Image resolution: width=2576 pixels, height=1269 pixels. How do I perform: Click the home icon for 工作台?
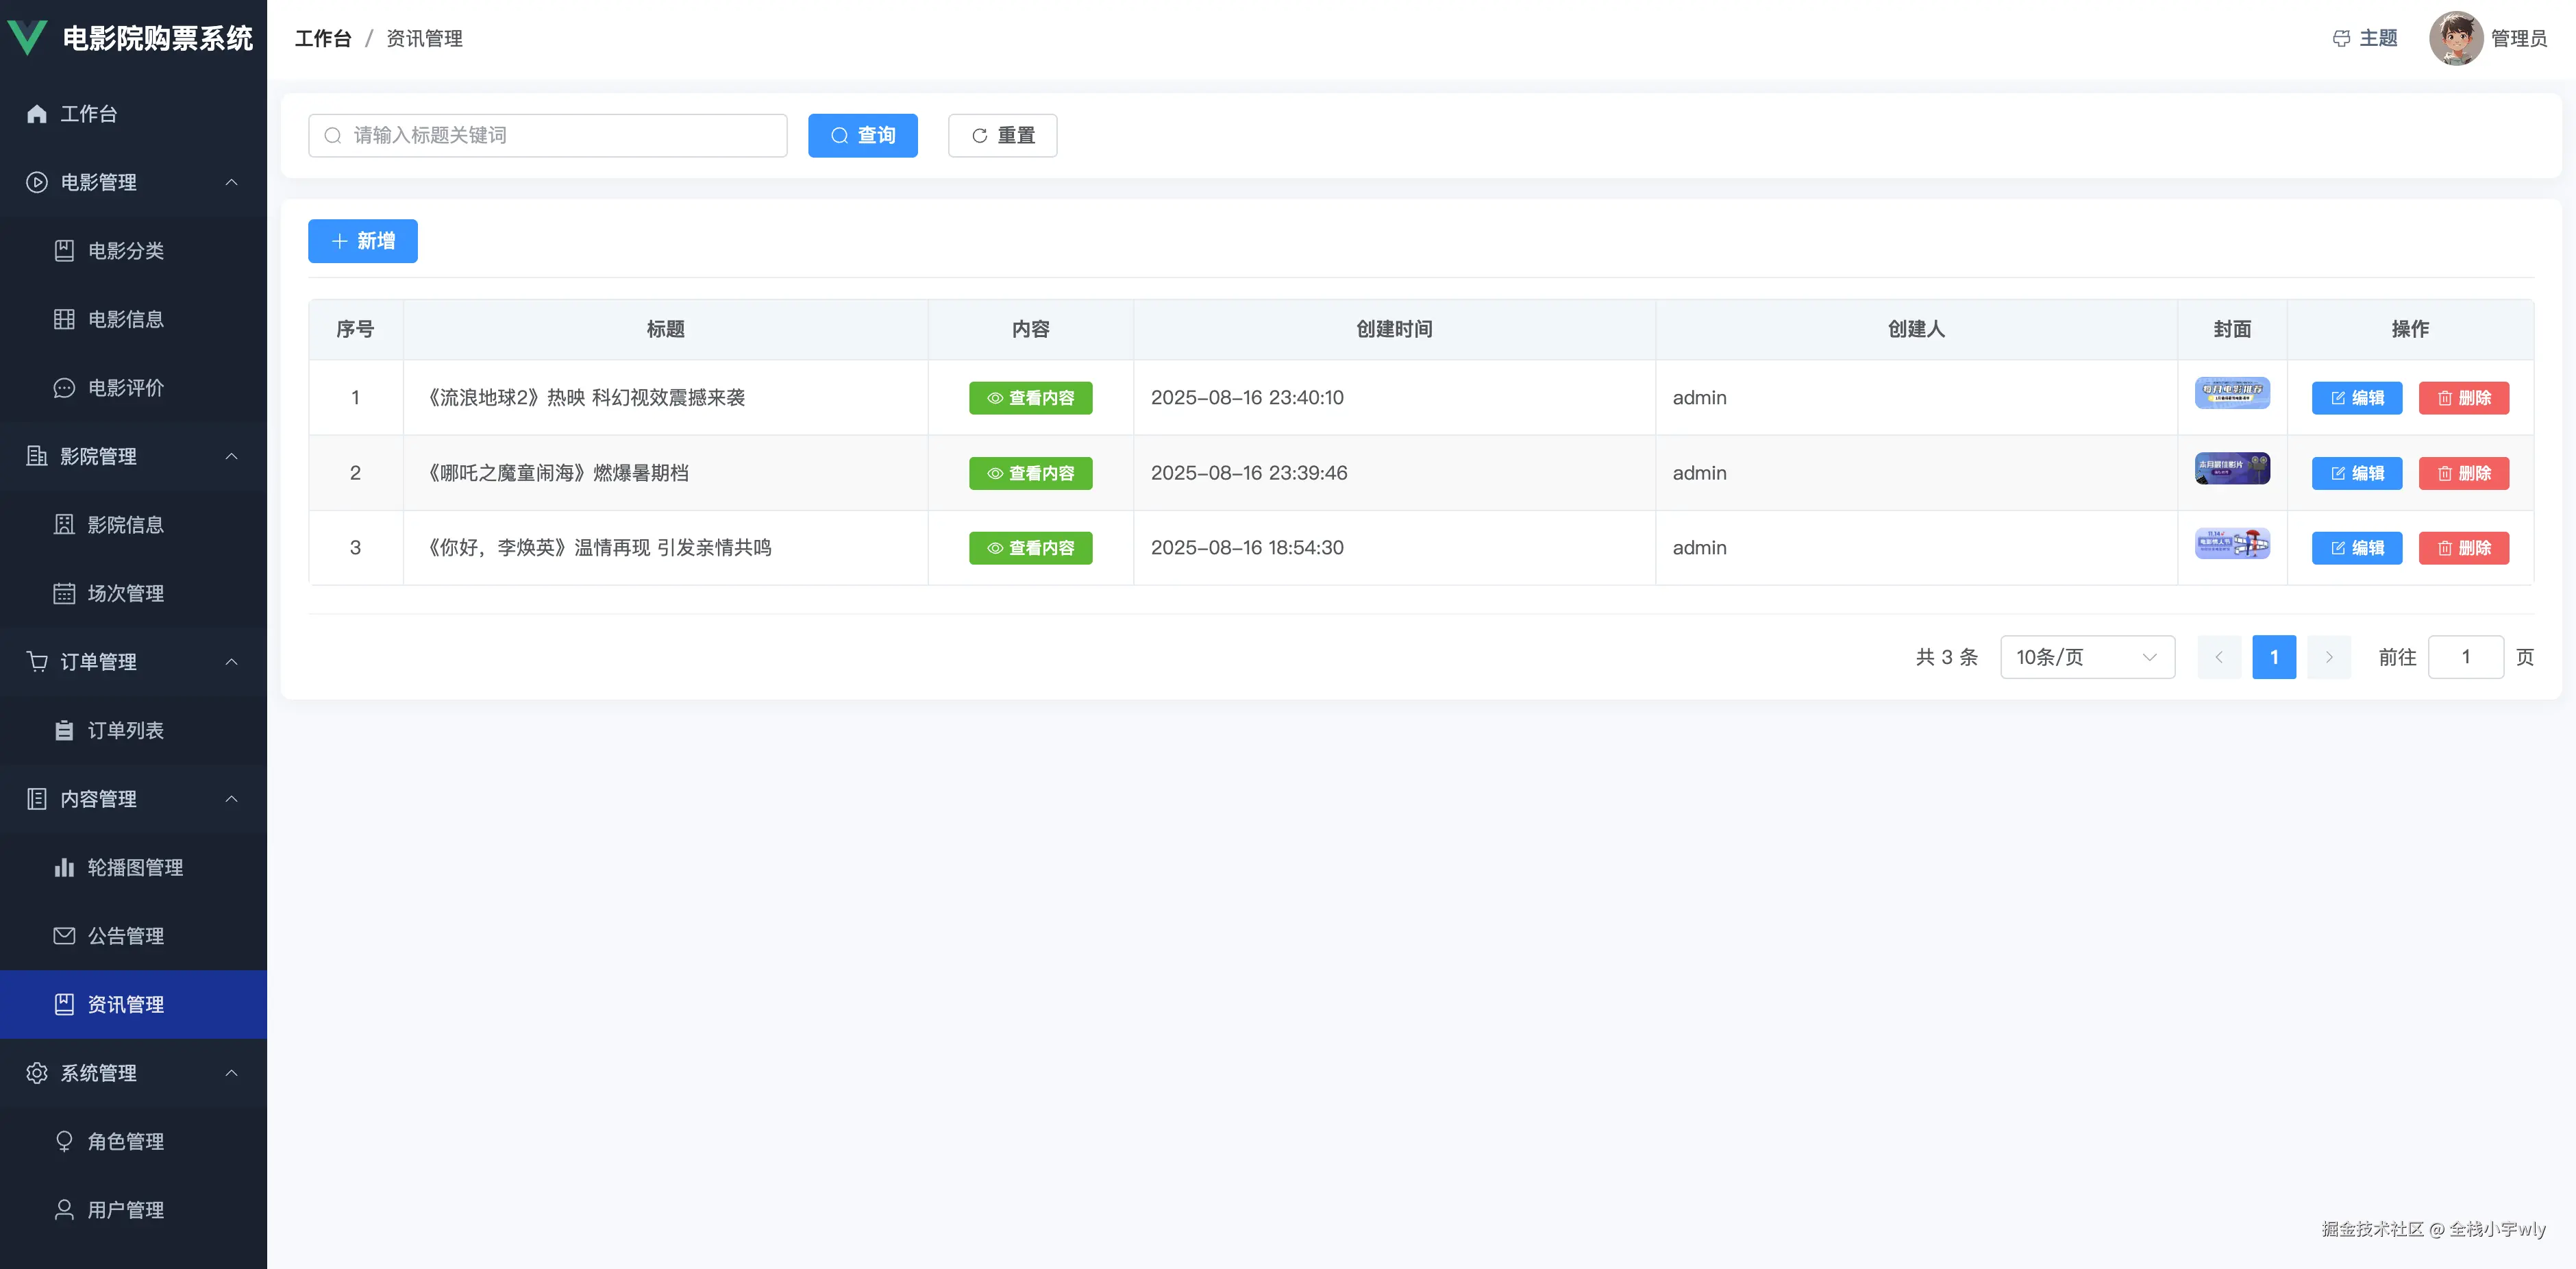click(37, 114)
